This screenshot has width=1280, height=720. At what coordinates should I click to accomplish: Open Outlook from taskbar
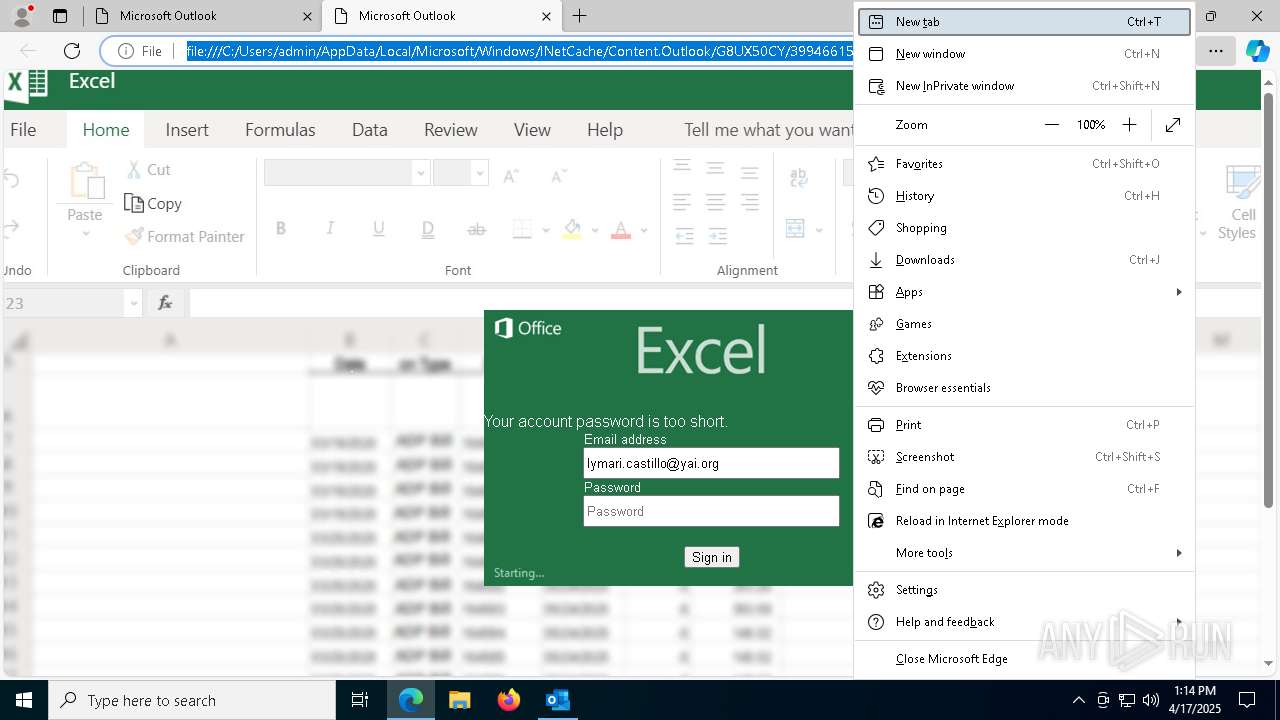(558, 700)
